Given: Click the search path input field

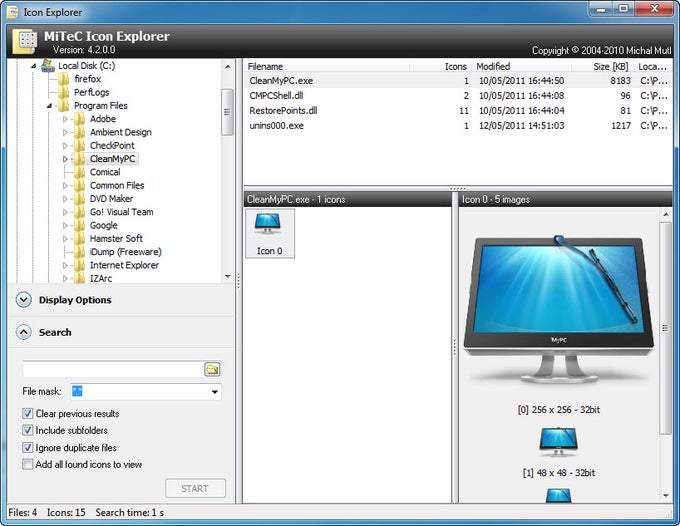Looking at the screenshot, I should coord(113,369).
